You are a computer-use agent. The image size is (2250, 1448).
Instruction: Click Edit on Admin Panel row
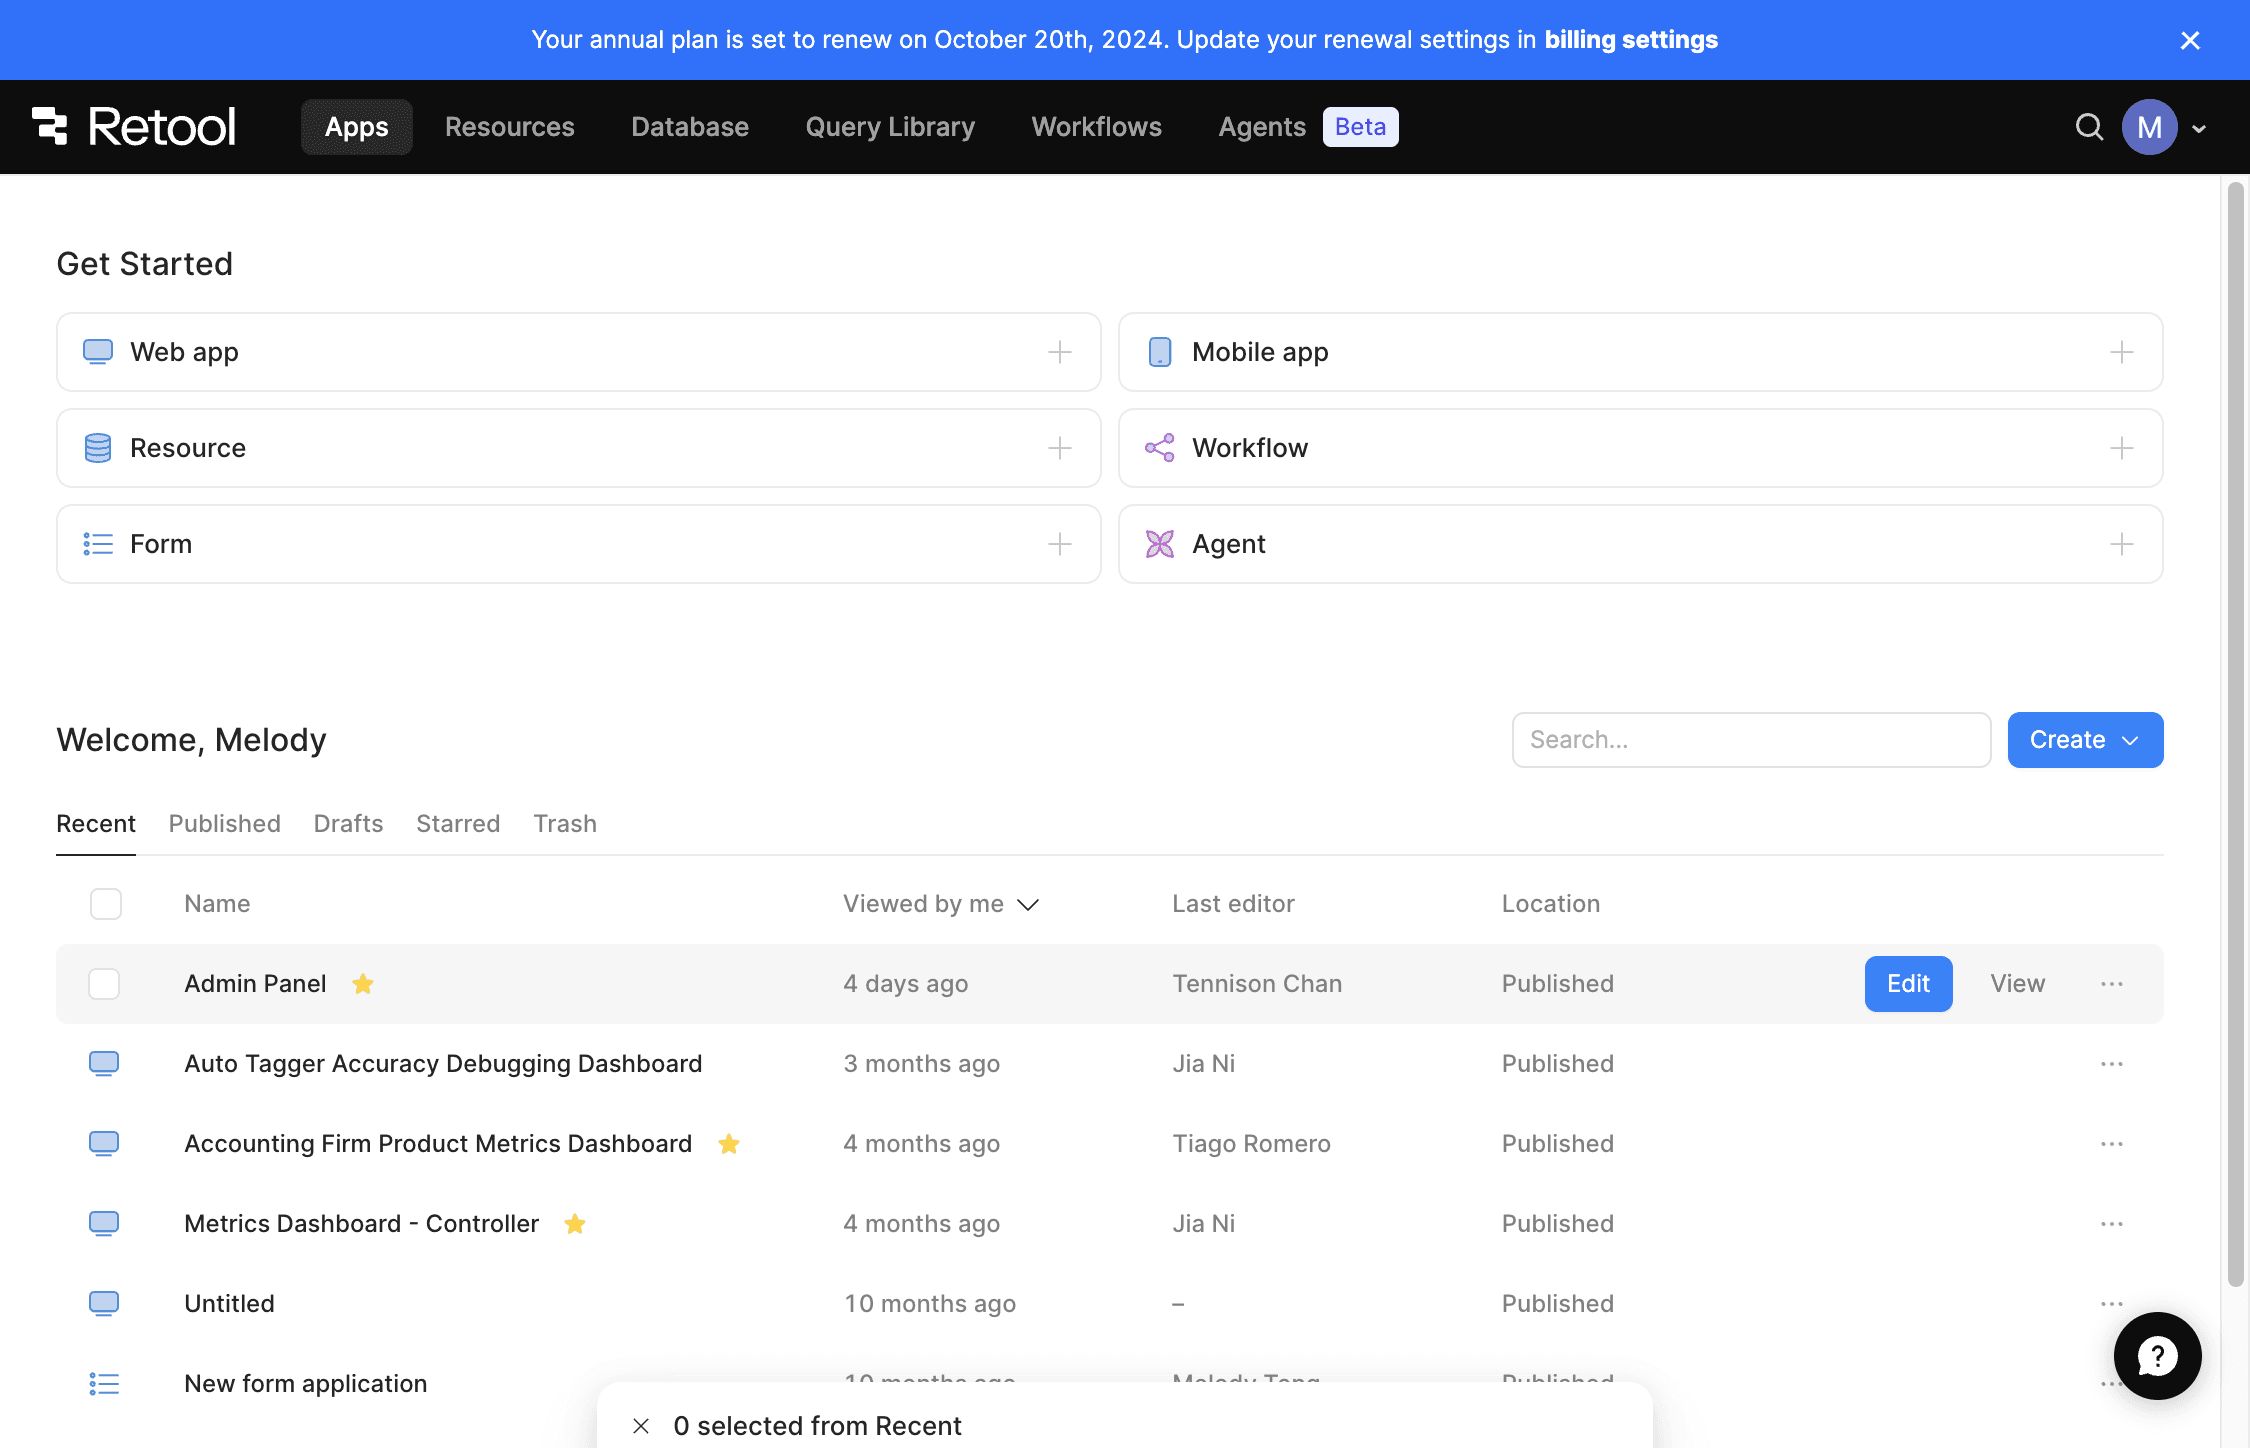click(1907, 983)
